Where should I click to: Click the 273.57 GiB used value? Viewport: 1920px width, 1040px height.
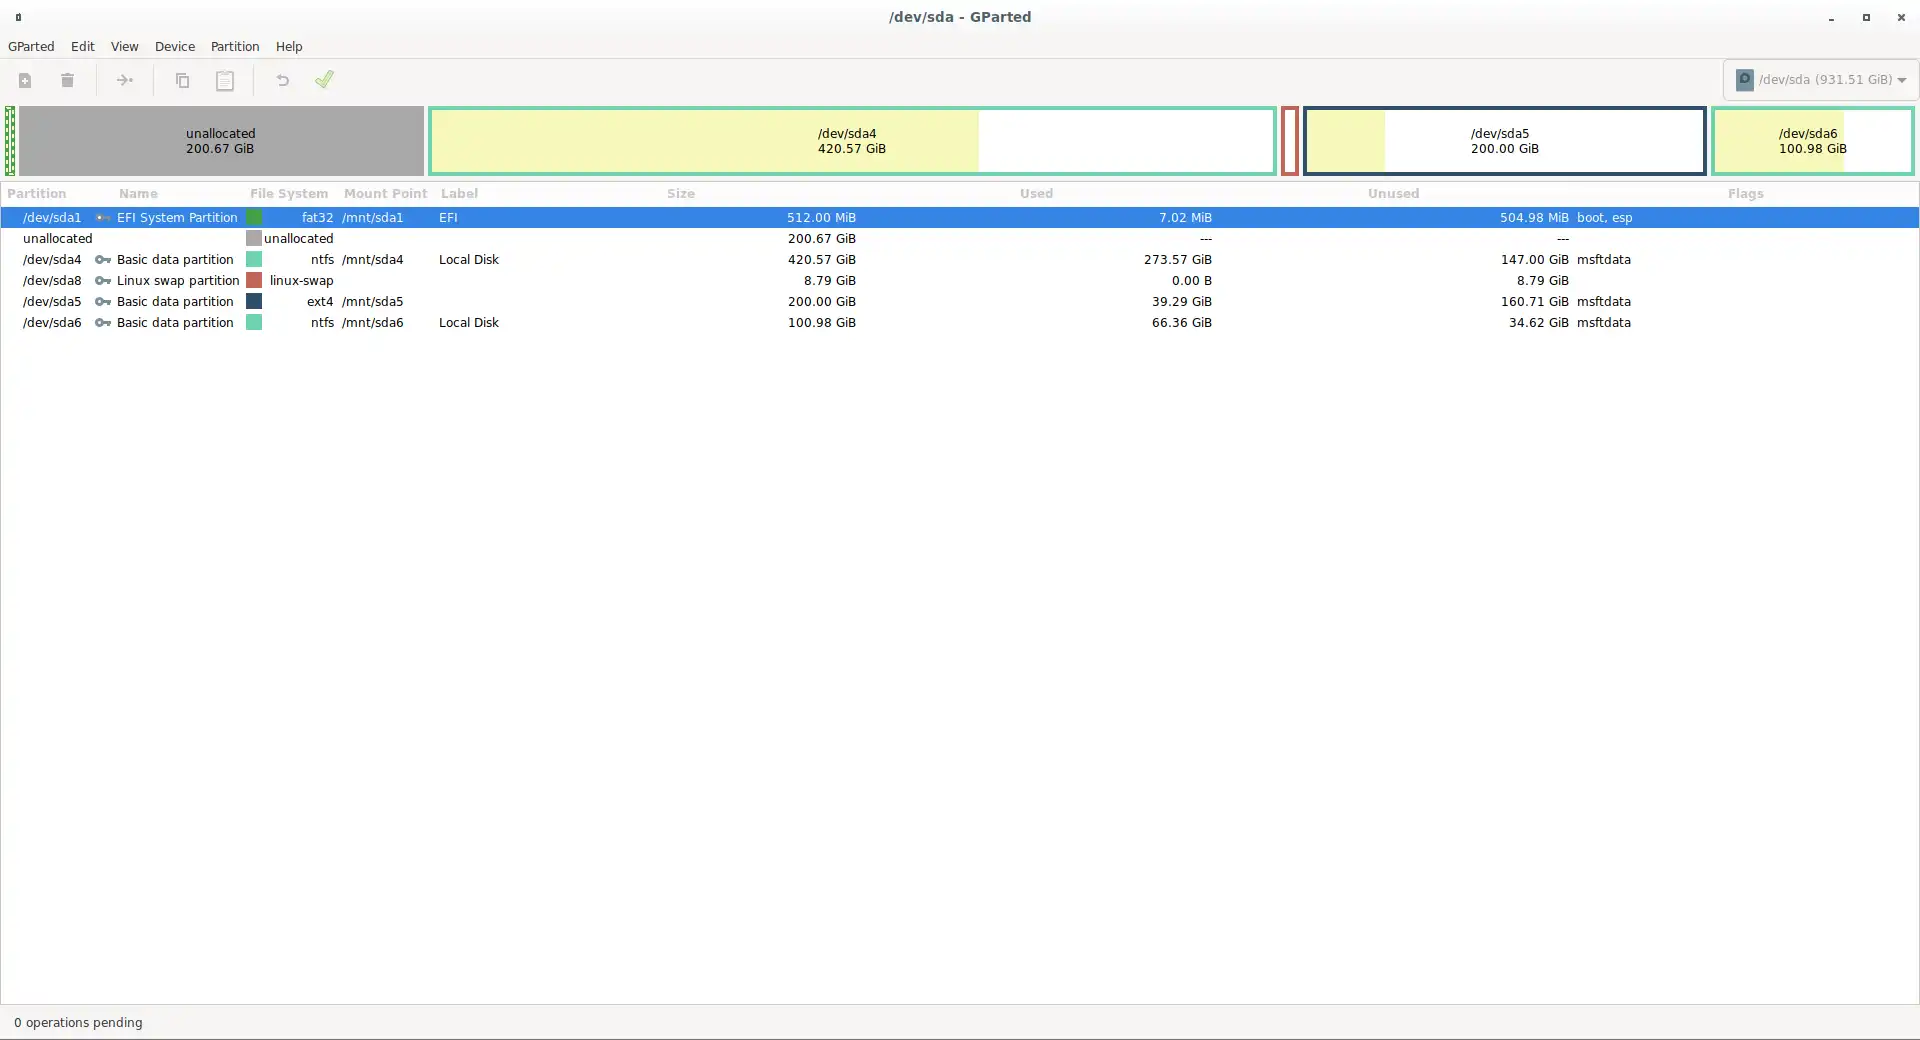pos(1177,259)
